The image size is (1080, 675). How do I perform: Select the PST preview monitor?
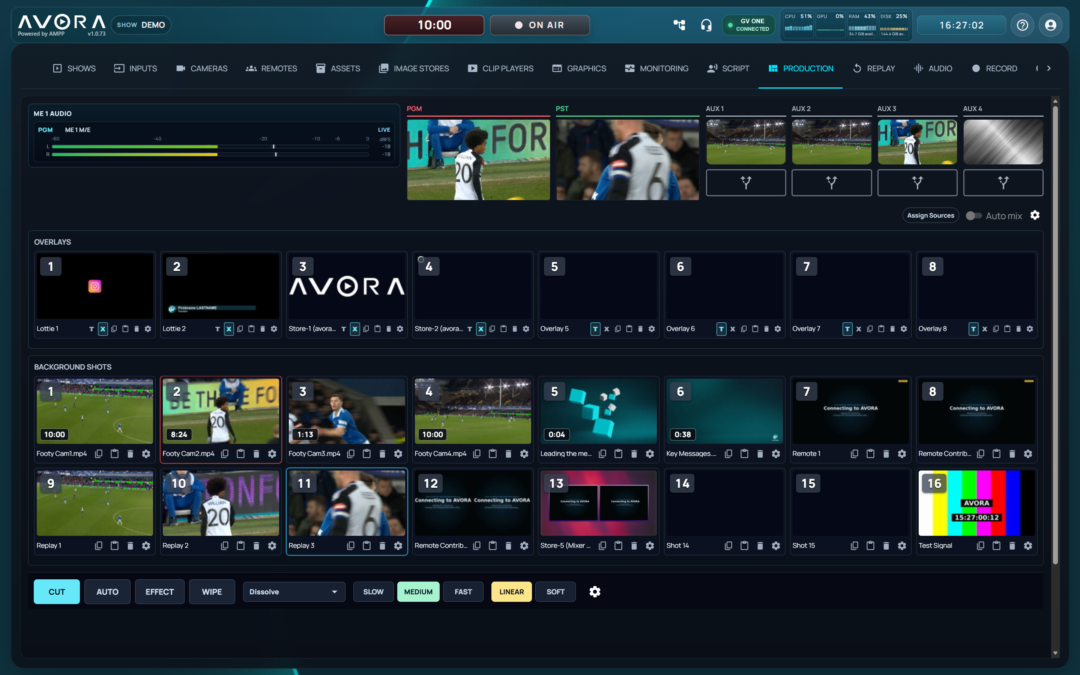pos(627,159)
